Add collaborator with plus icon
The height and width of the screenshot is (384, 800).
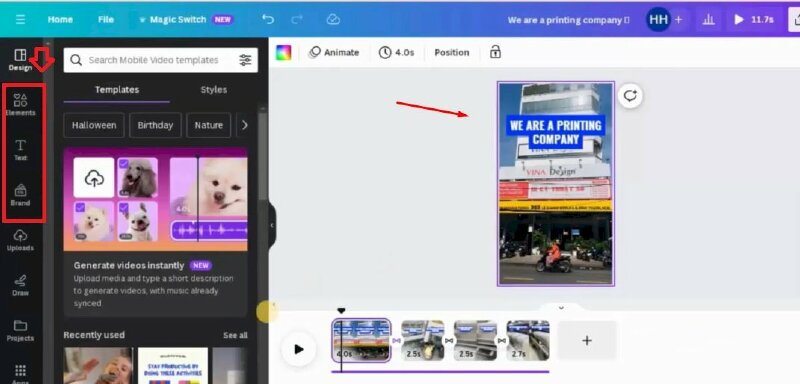[x=679, y=19]
